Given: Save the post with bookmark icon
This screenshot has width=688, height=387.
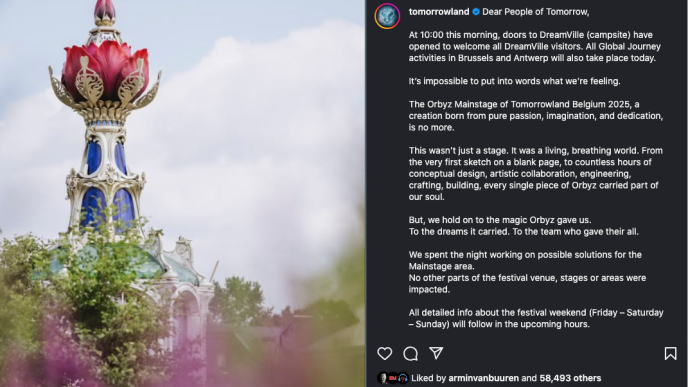Looking at the screenshot, I should [x=670, y=353].
